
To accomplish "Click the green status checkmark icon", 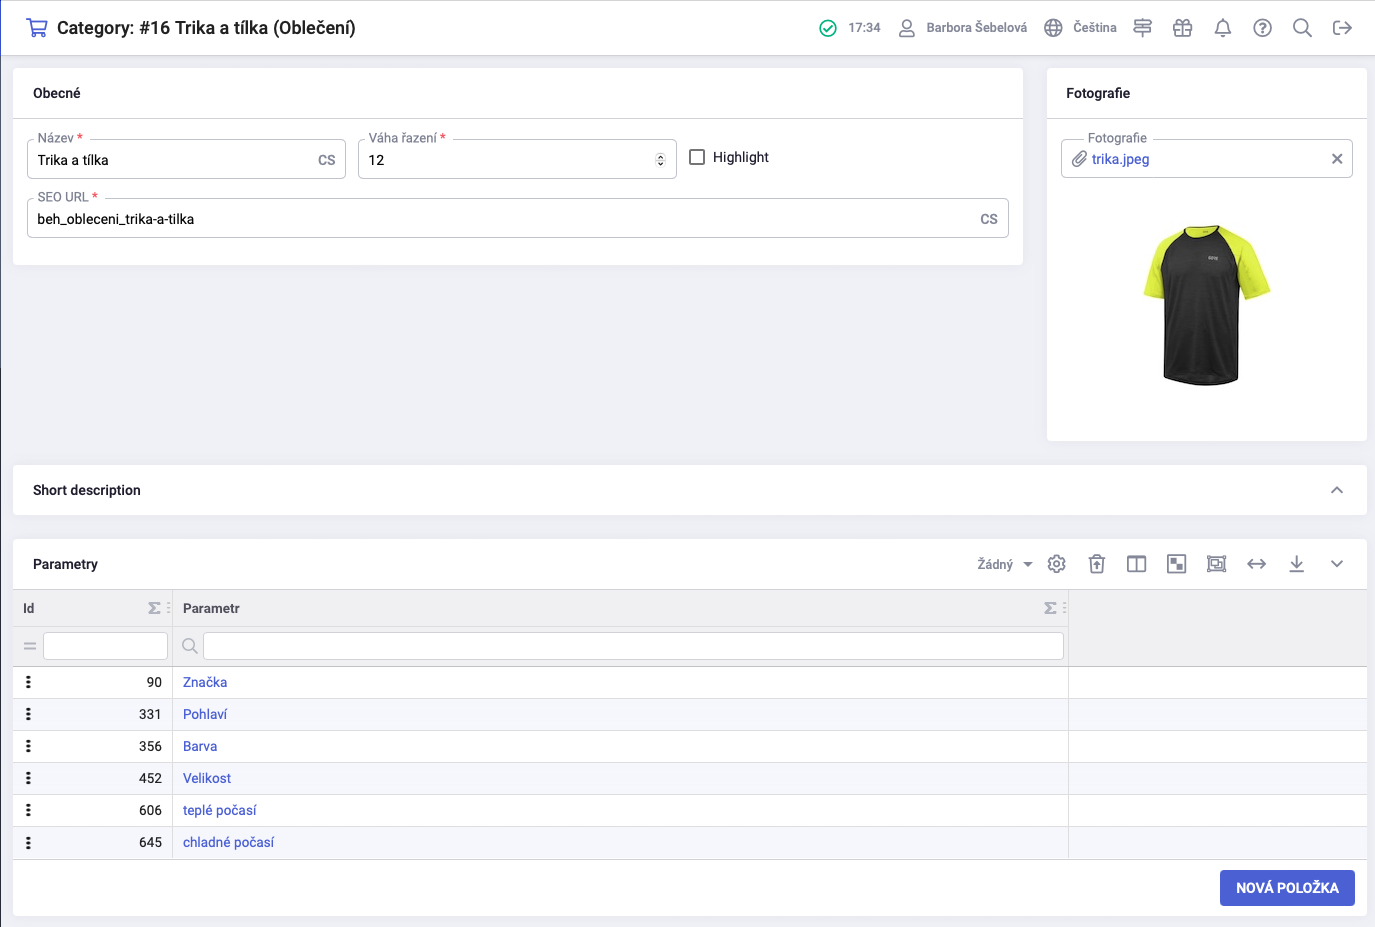I will pos(828,28).
